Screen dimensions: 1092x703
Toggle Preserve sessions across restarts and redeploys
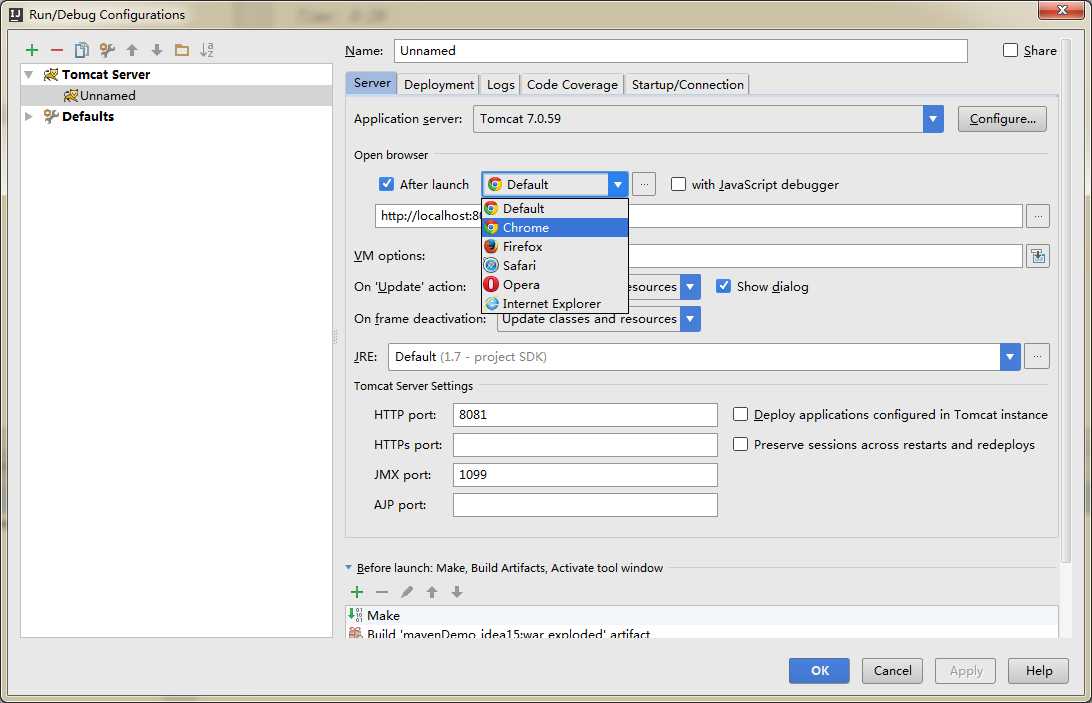740,444
